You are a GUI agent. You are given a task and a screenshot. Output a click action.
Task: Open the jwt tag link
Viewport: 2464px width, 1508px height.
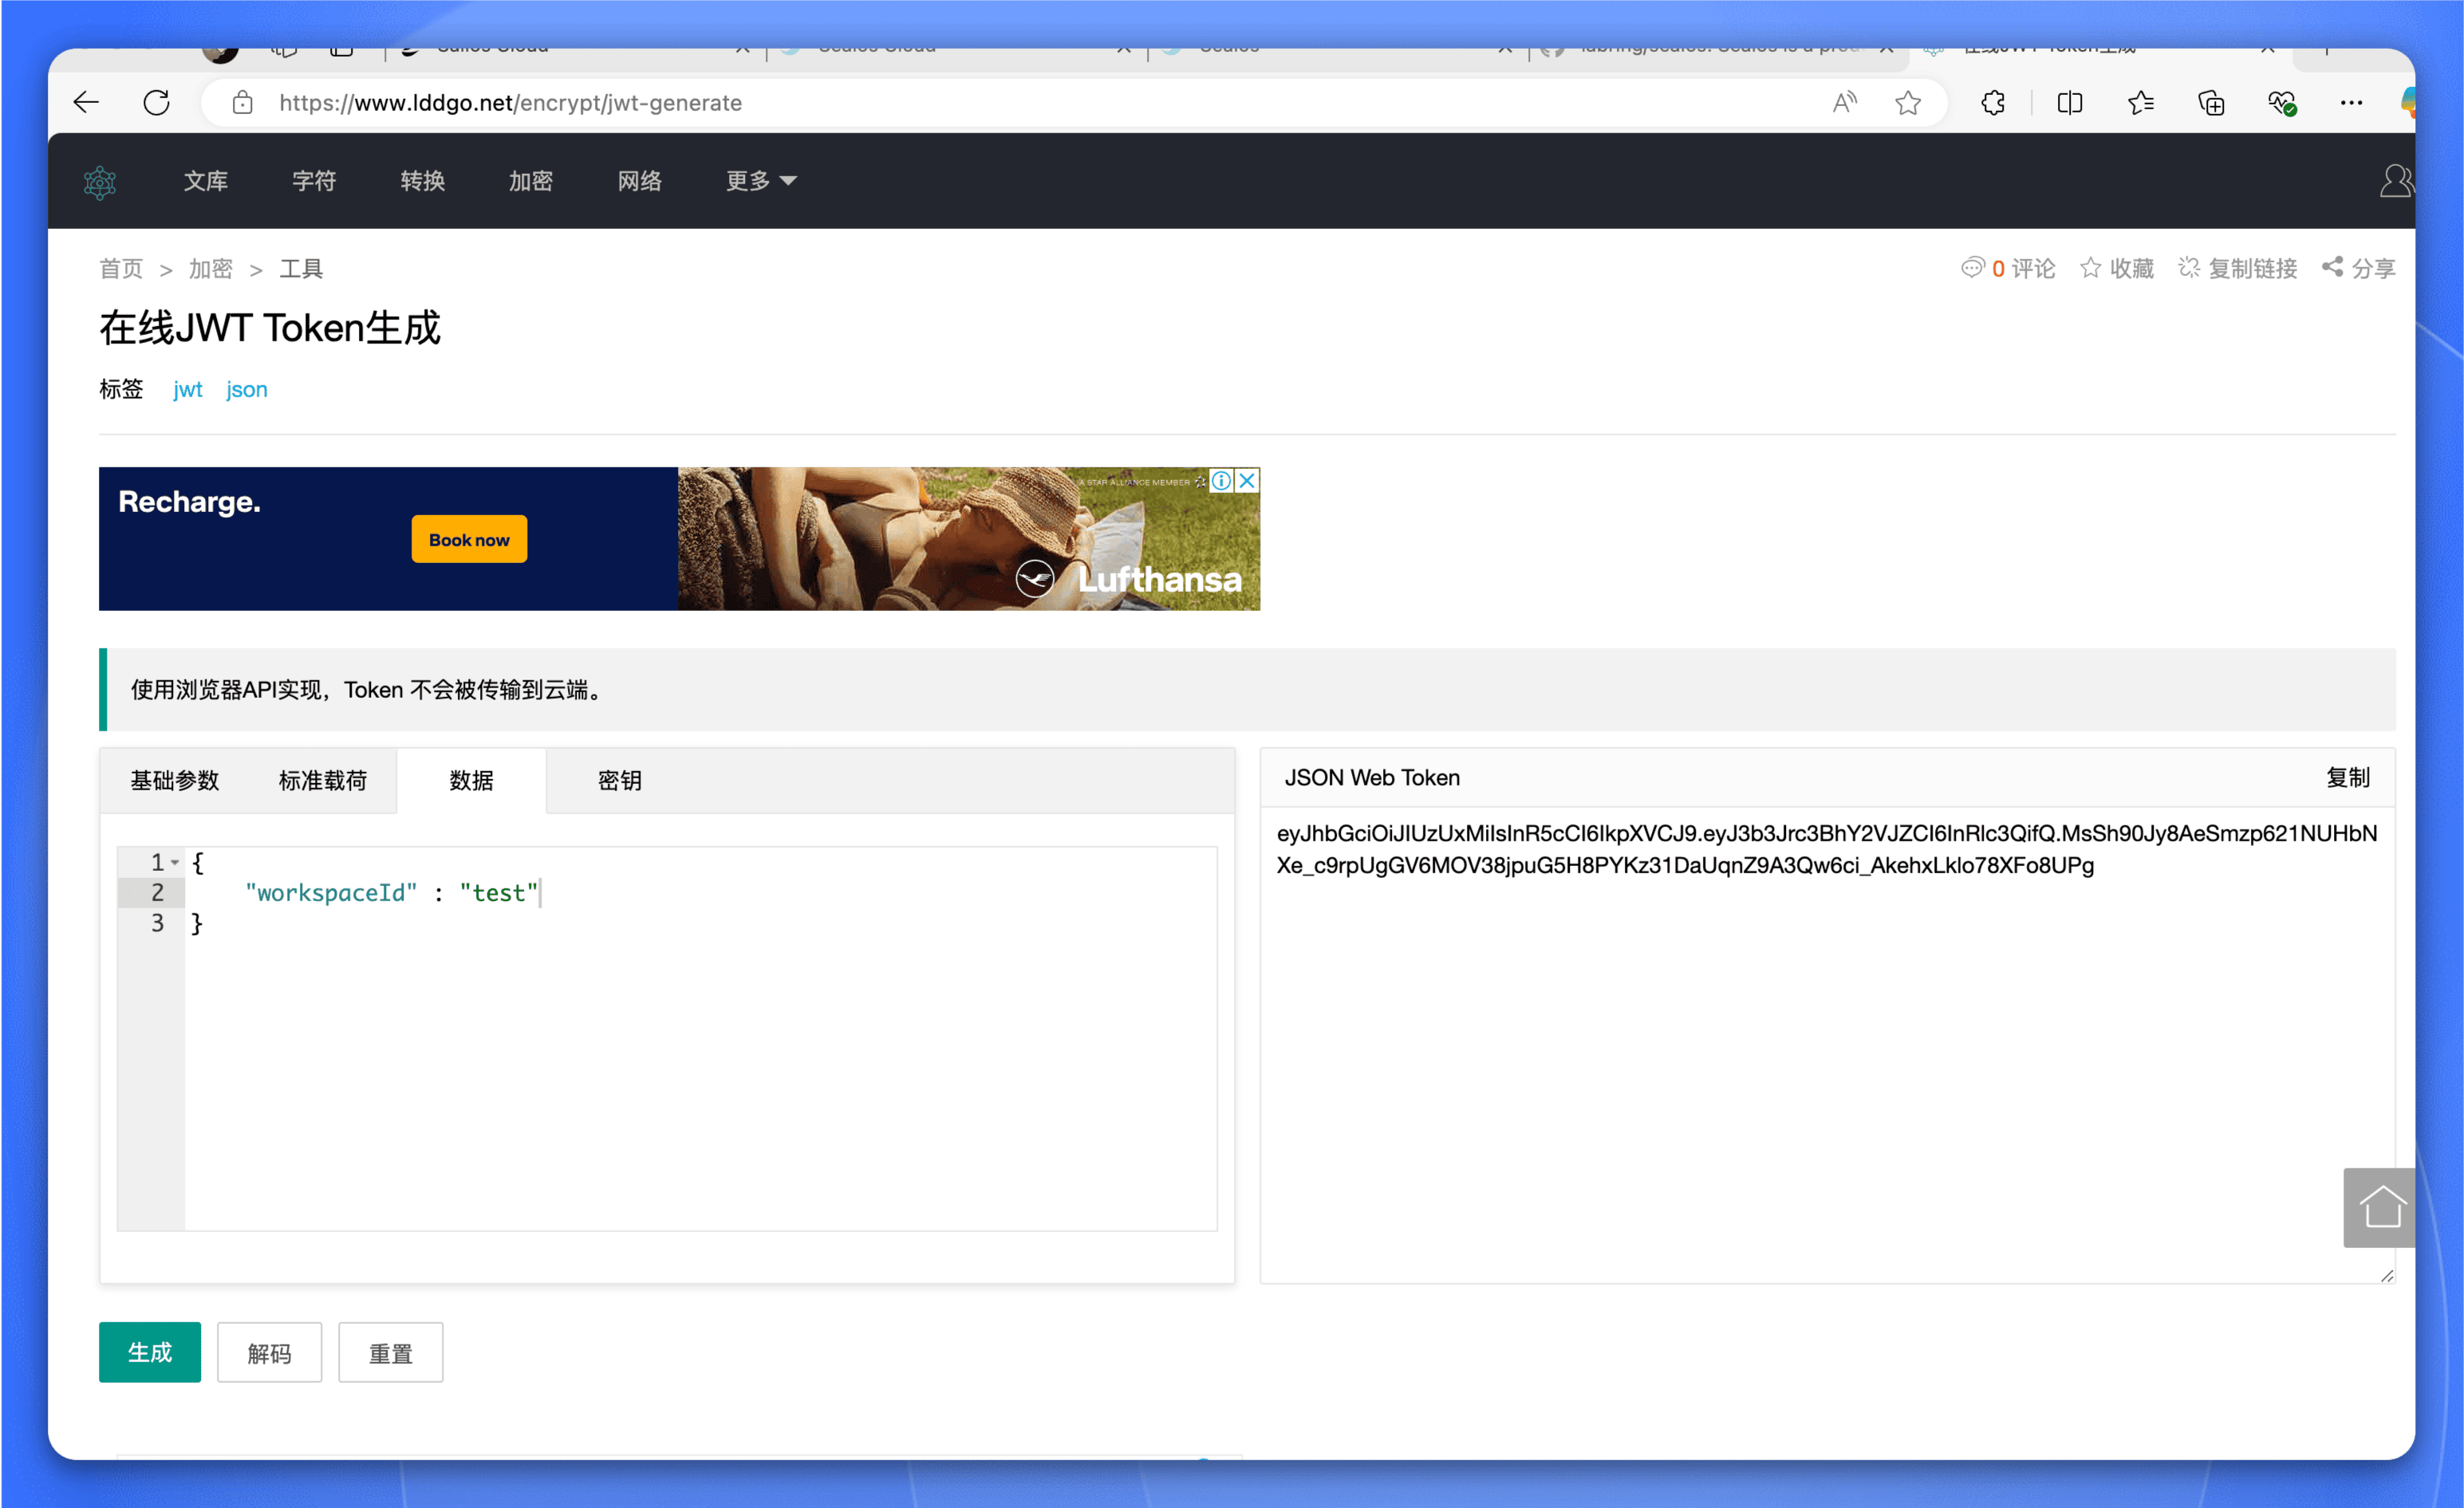(188, 389)
